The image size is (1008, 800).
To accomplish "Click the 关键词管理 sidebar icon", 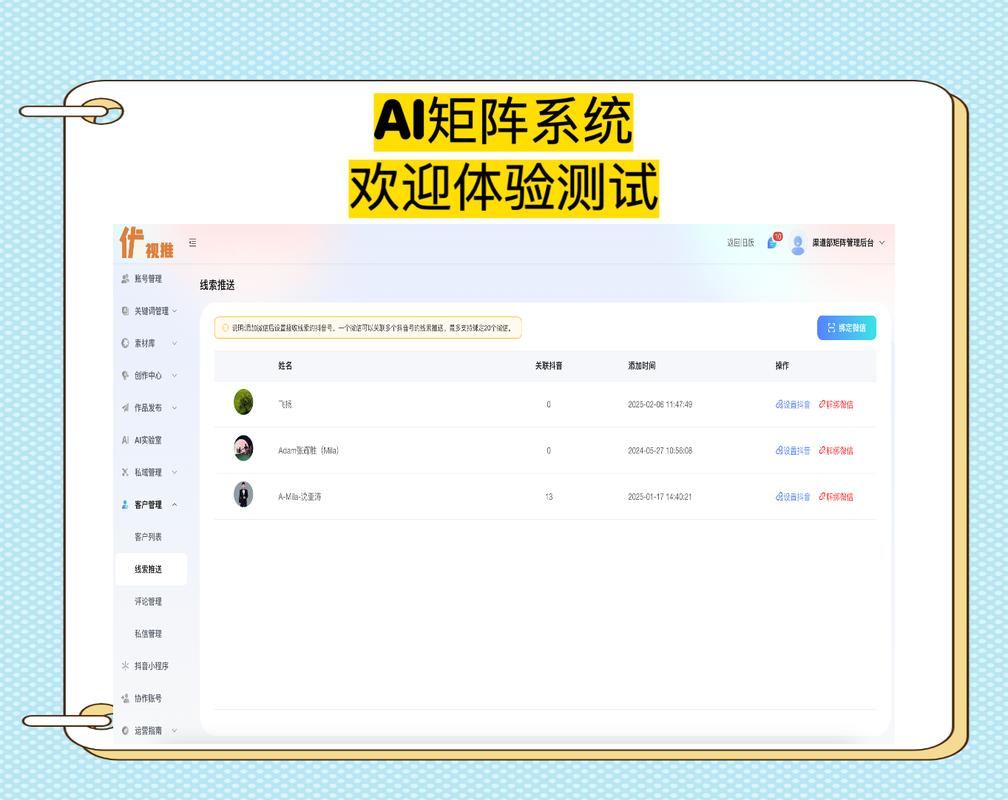I will [x=125, y=311].
